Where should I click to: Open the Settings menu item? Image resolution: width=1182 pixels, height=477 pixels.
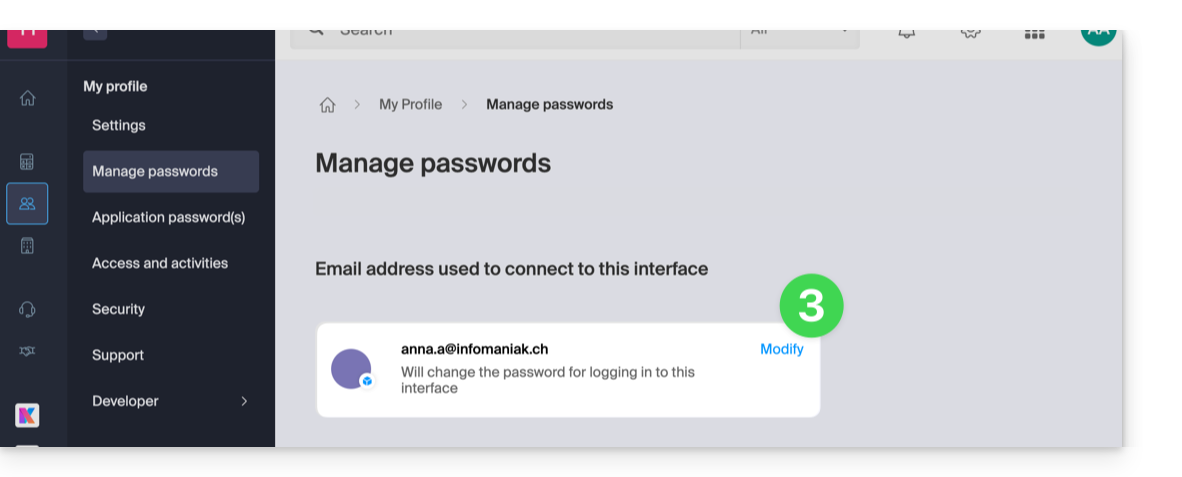[x=119, y=125]
